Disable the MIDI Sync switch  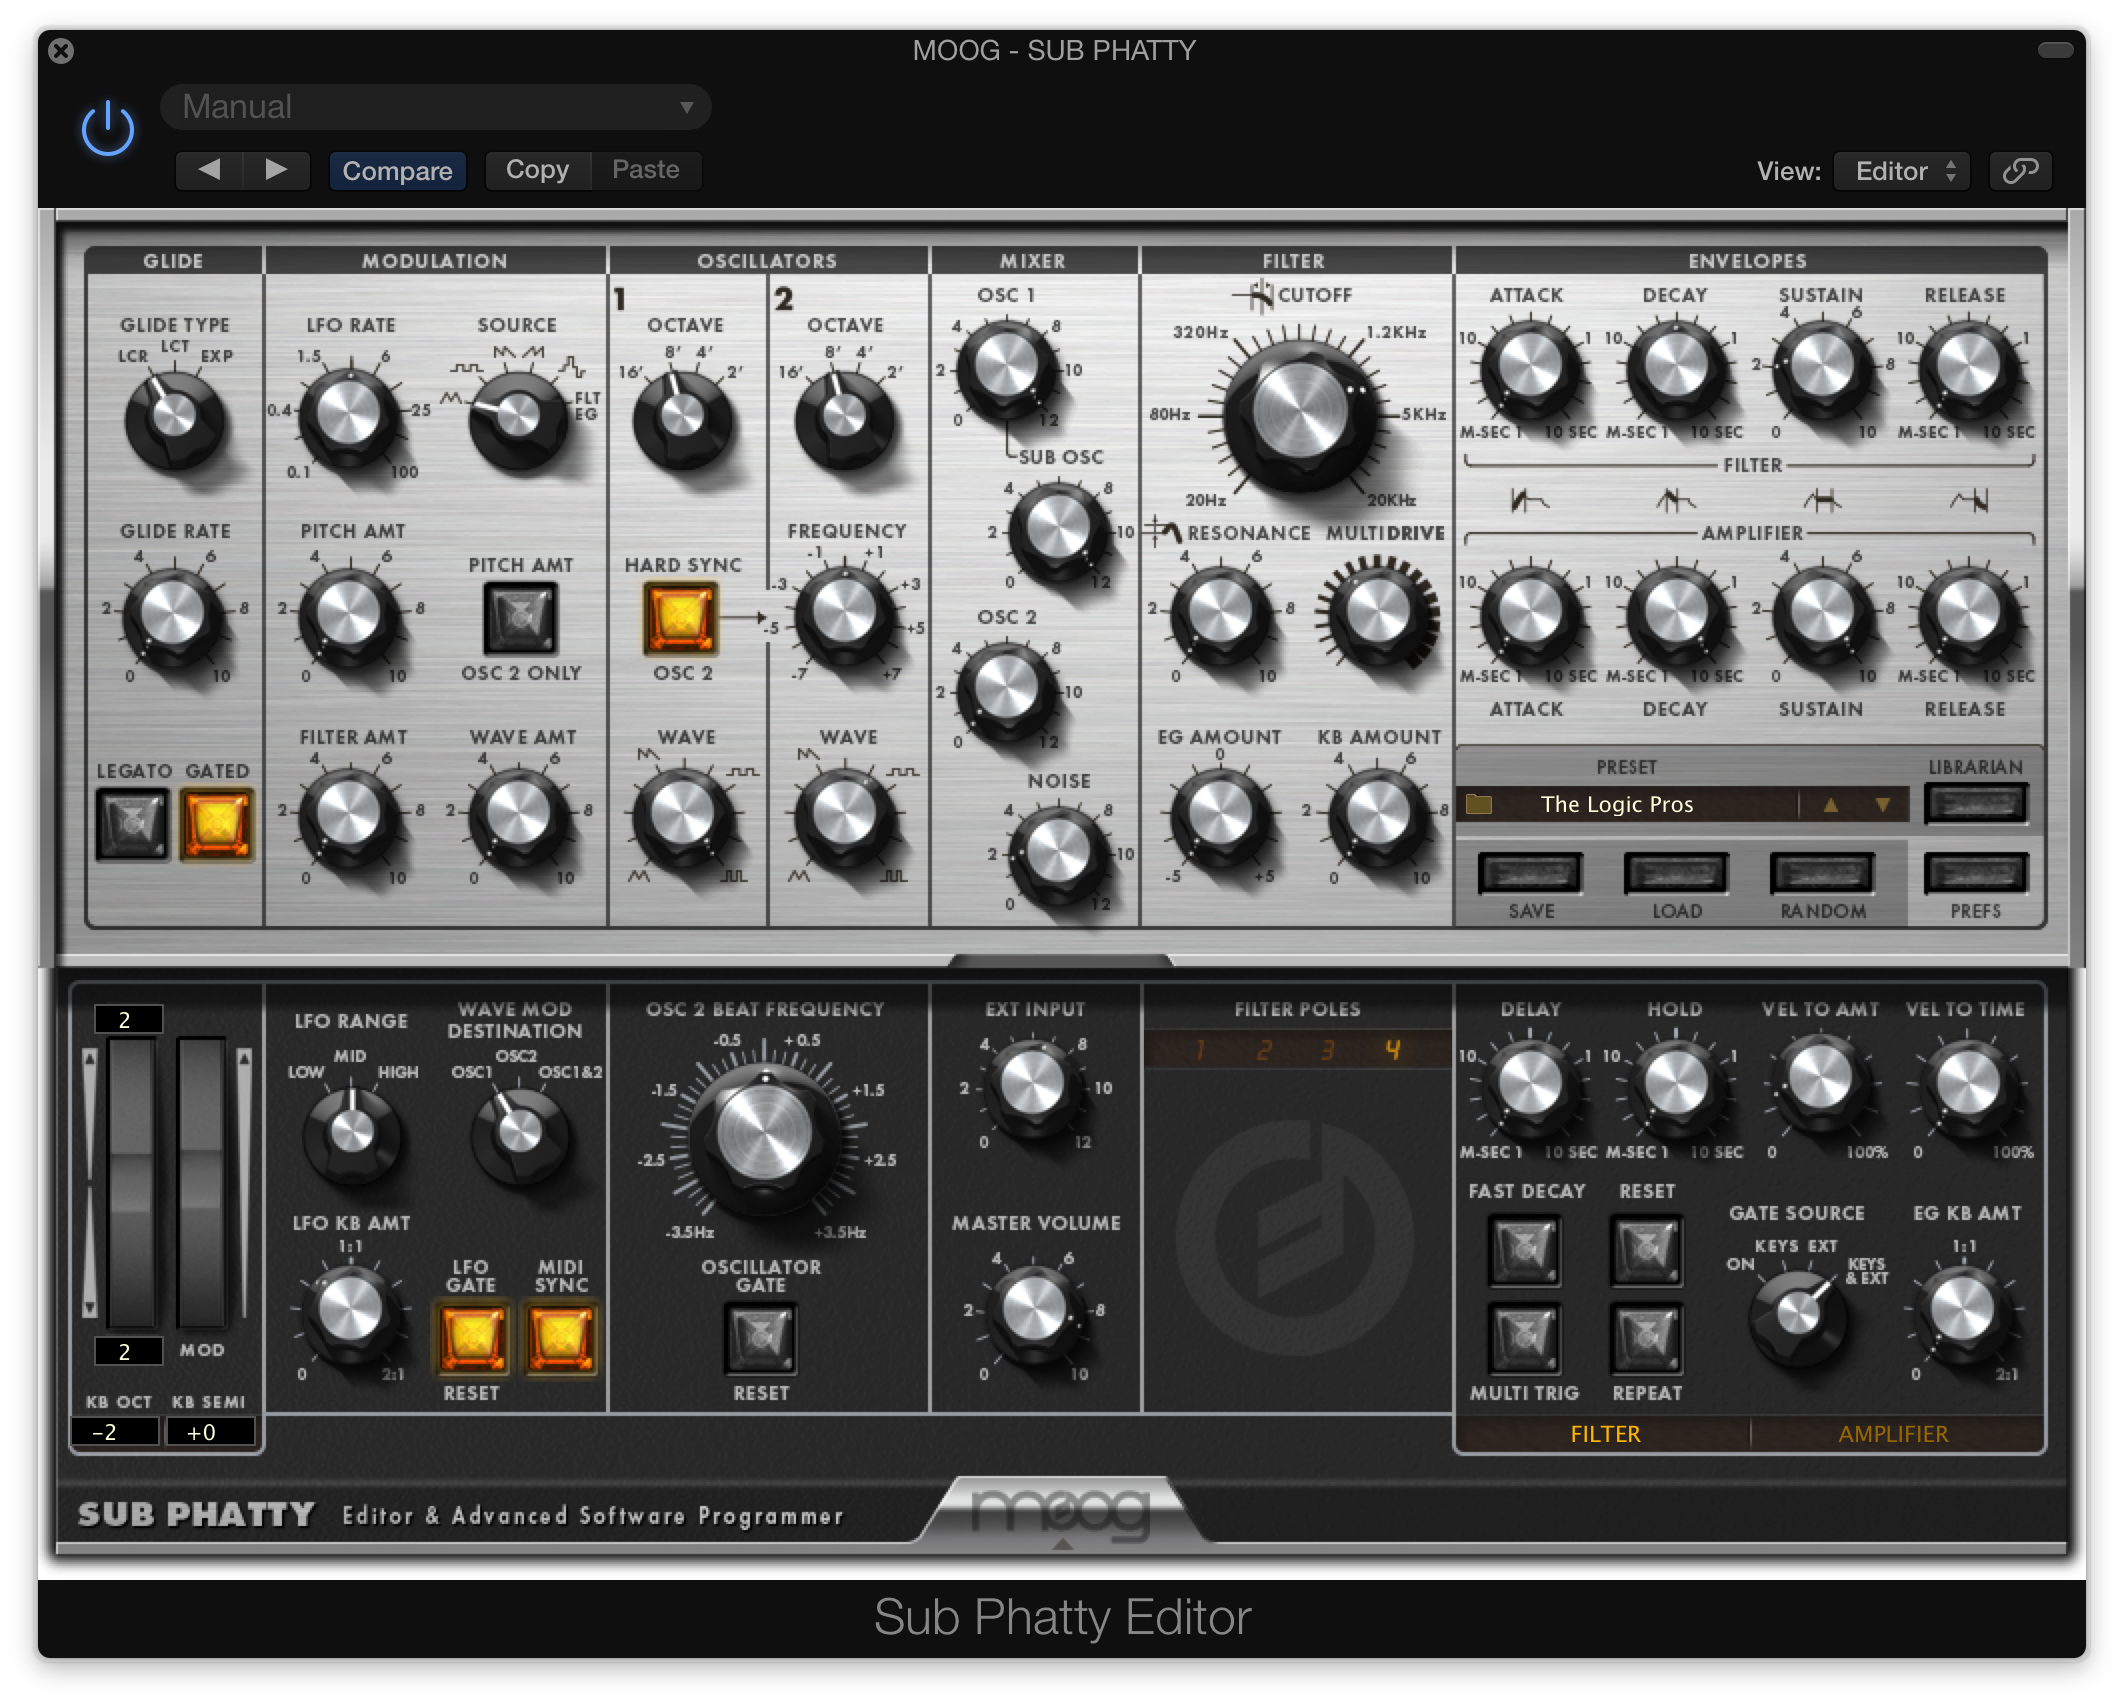[560, 1335]
